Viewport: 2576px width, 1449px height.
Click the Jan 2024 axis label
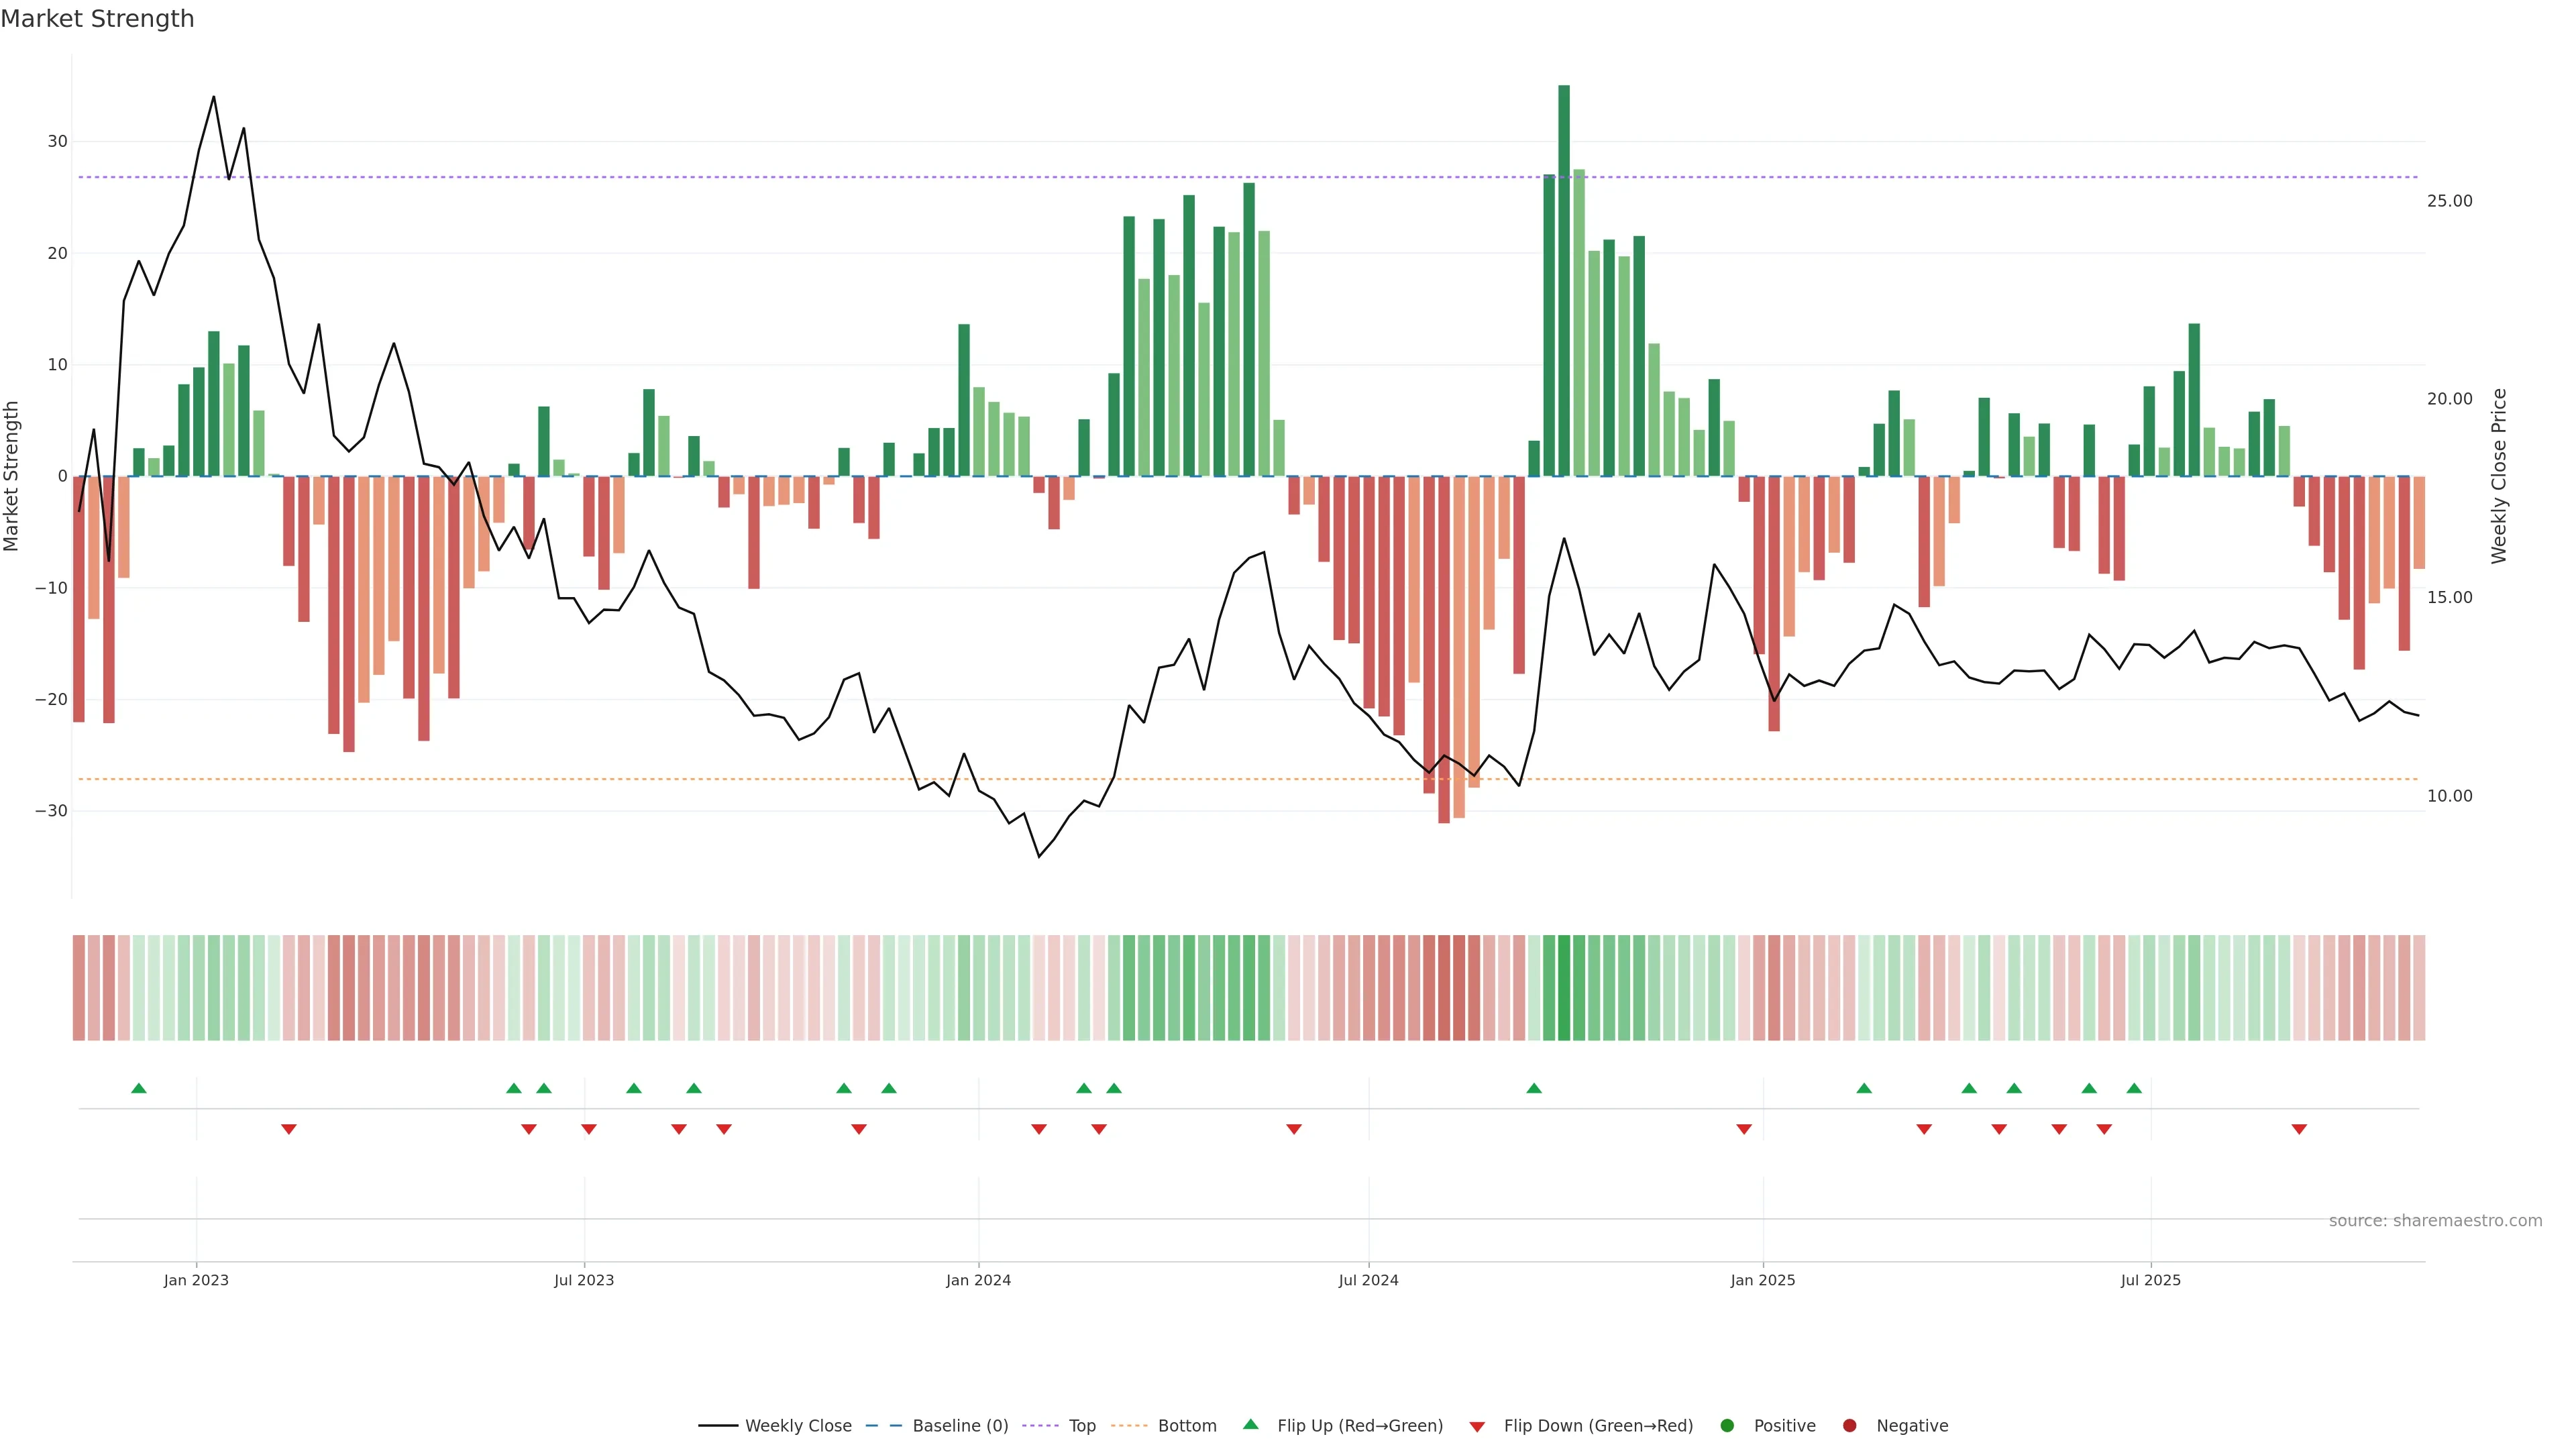pyautogui.click(x=978, y=1280)
